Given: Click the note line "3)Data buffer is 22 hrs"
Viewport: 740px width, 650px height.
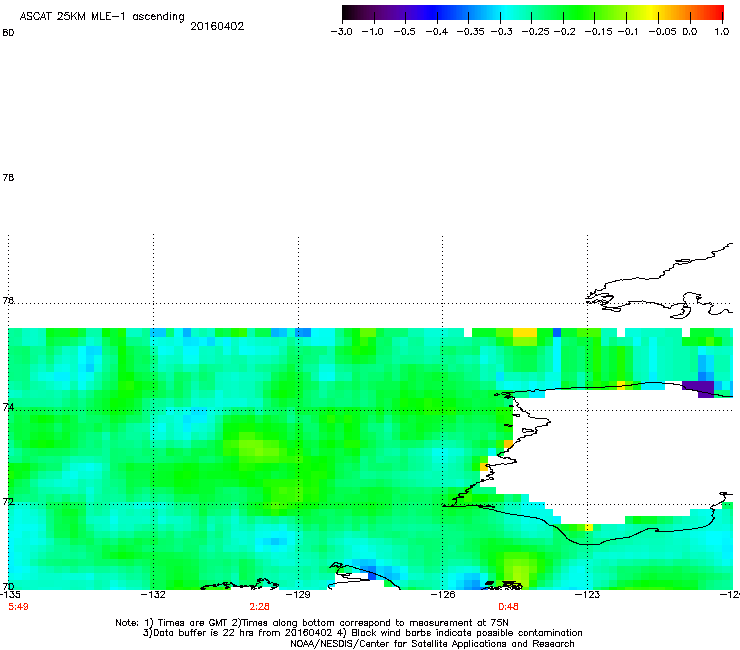Looking at the screenshot, I should tap(362, 633).
